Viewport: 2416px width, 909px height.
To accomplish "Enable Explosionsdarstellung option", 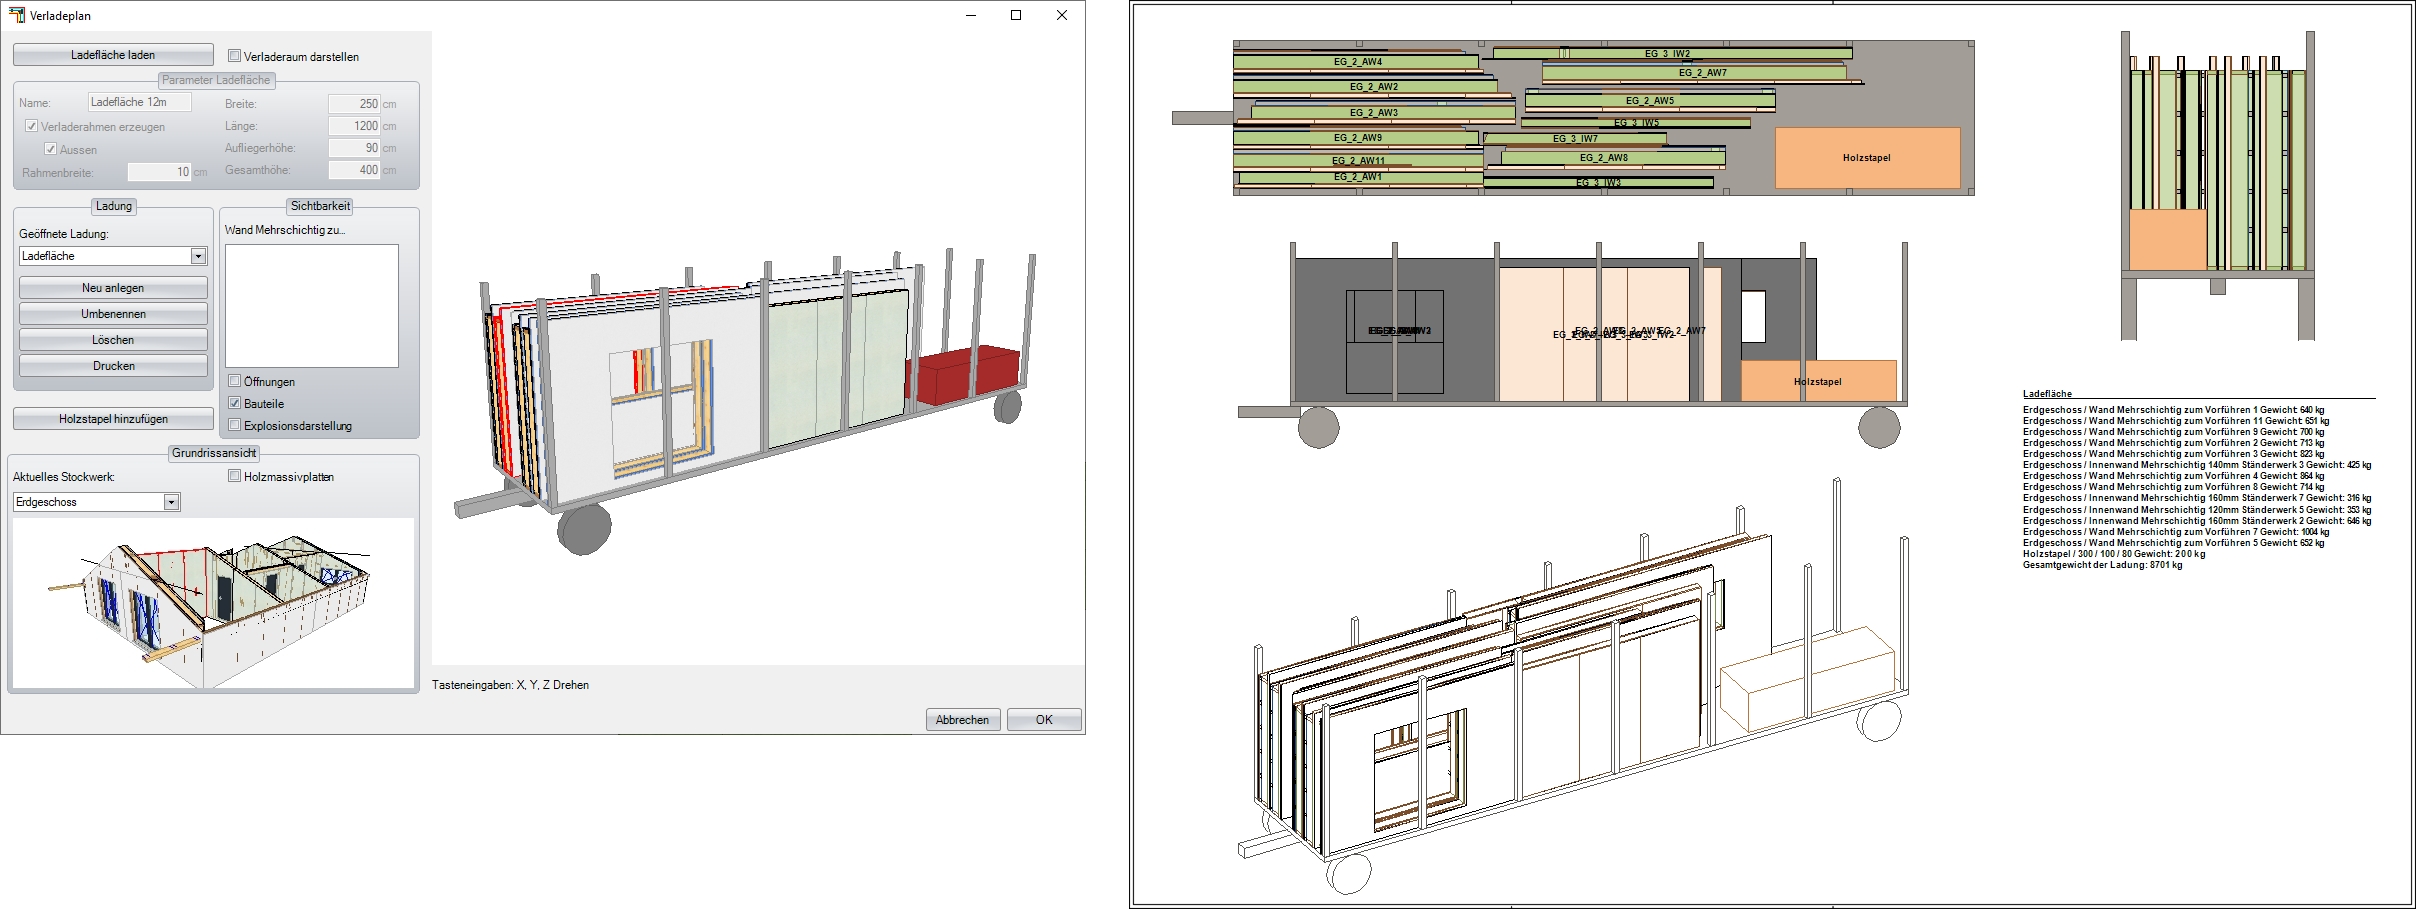I will [235, 426].
